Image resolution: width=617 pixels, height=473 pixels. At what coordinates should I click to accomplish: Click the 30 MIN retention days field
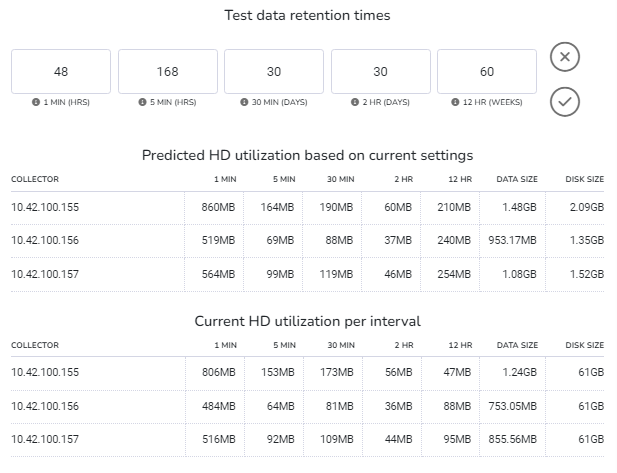click(x=274, y=72)
